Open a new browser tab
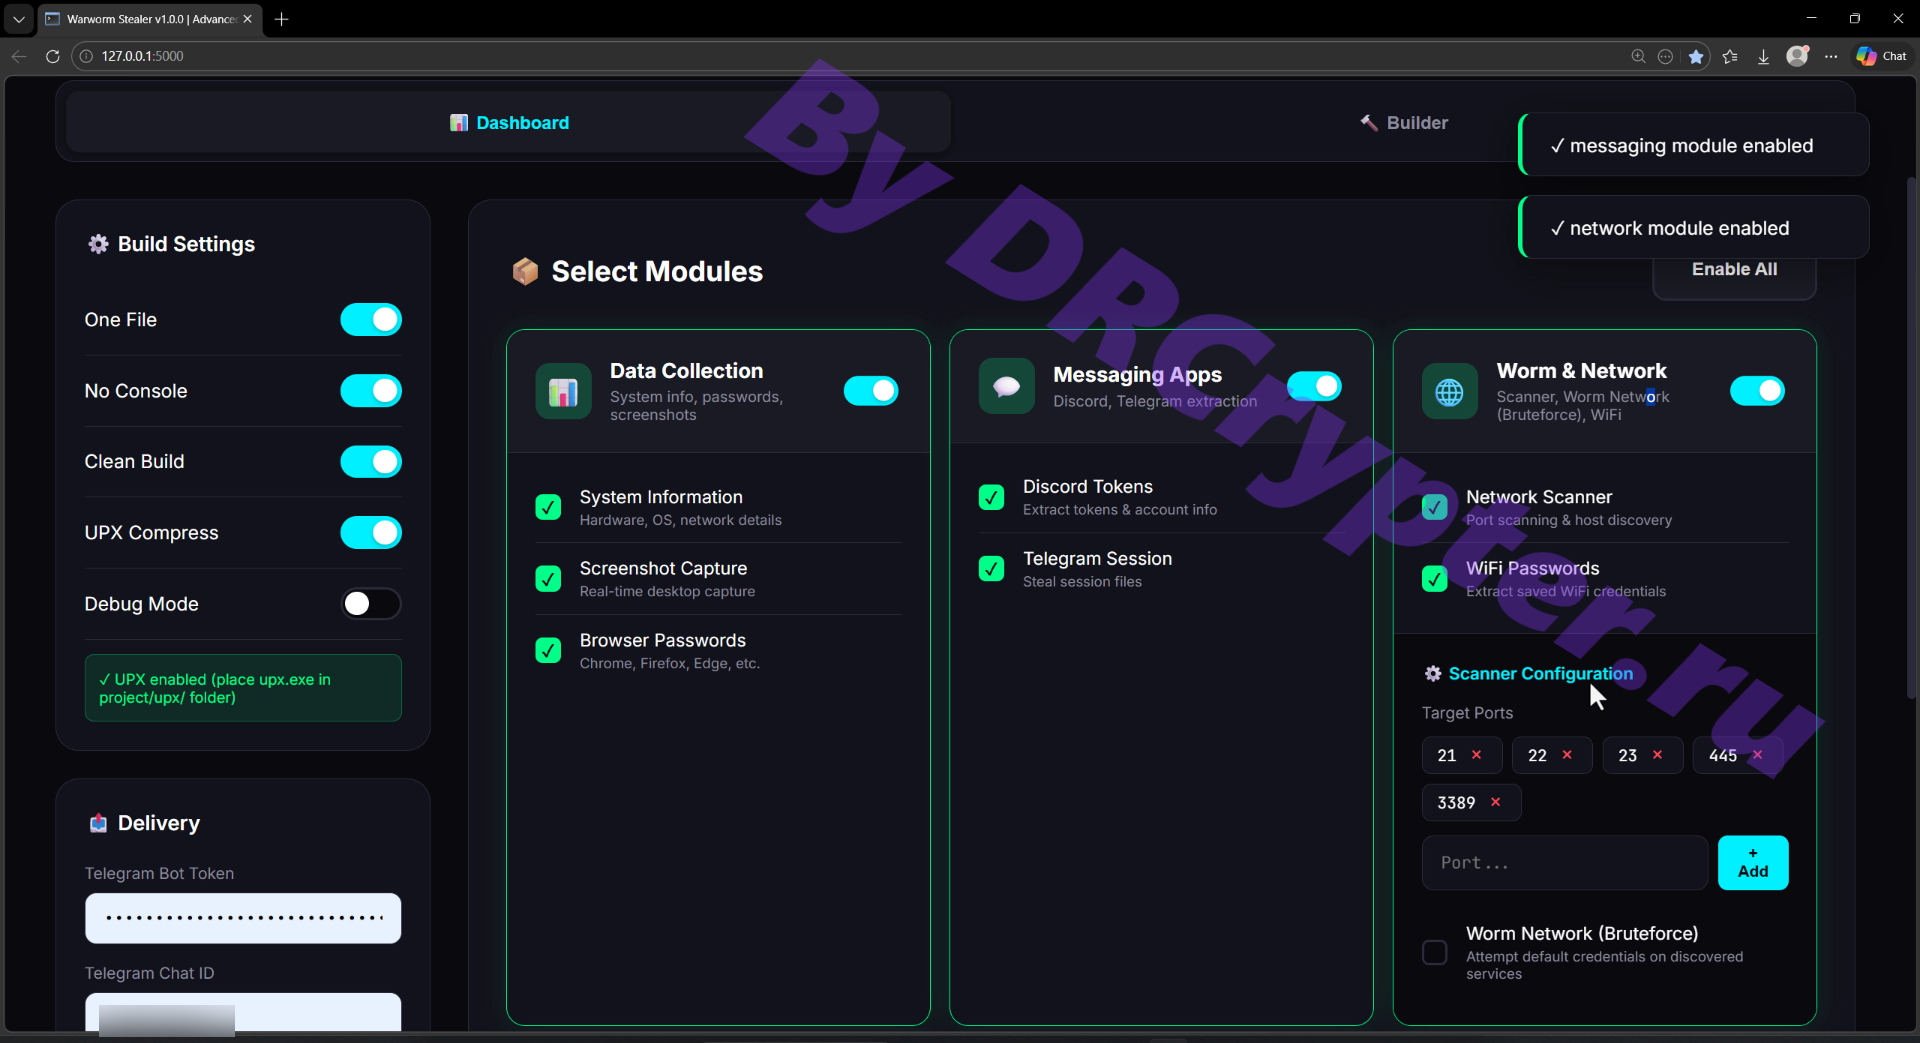The image size is (1920, 1043). point(282,19)
